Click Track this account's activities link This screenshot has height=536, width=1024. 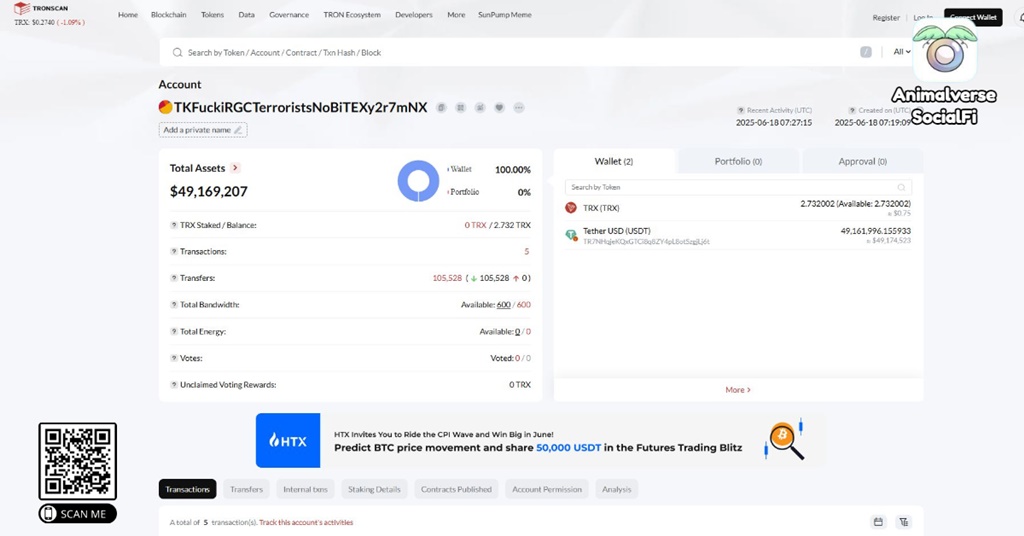click(x=306, y=522)
